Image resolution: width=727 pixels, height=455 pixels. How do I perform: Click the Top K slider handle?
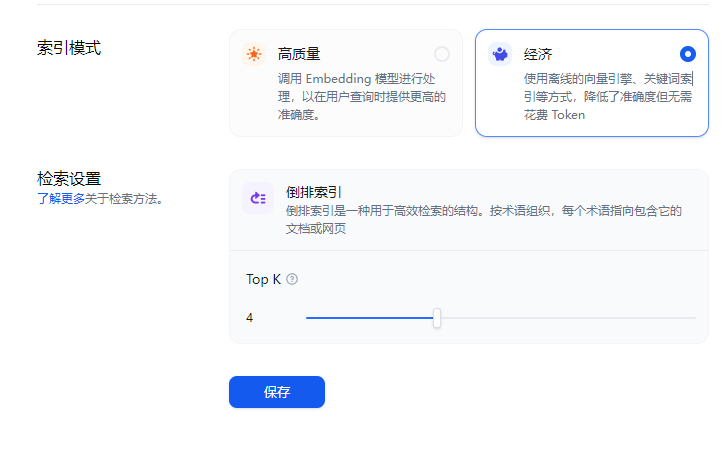point(437,318)
